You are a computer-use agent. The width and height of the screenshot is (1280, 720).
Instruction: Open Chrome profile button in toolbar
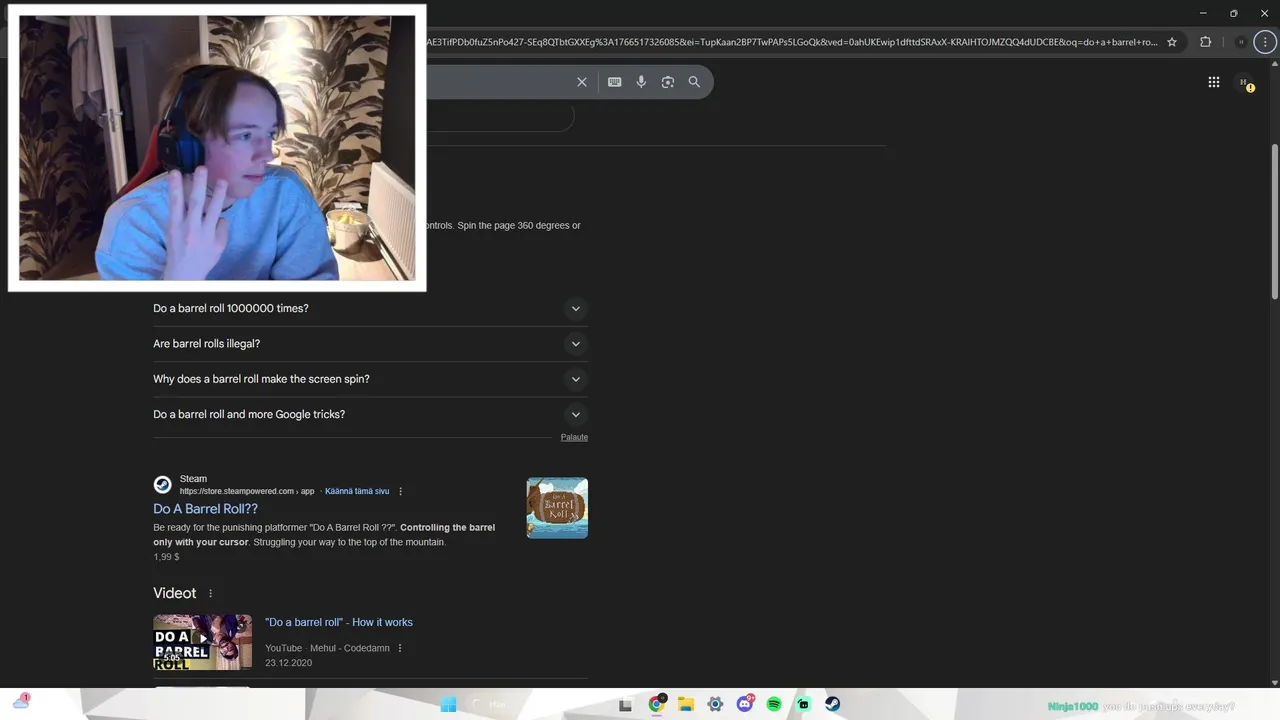coord(1241,42)
